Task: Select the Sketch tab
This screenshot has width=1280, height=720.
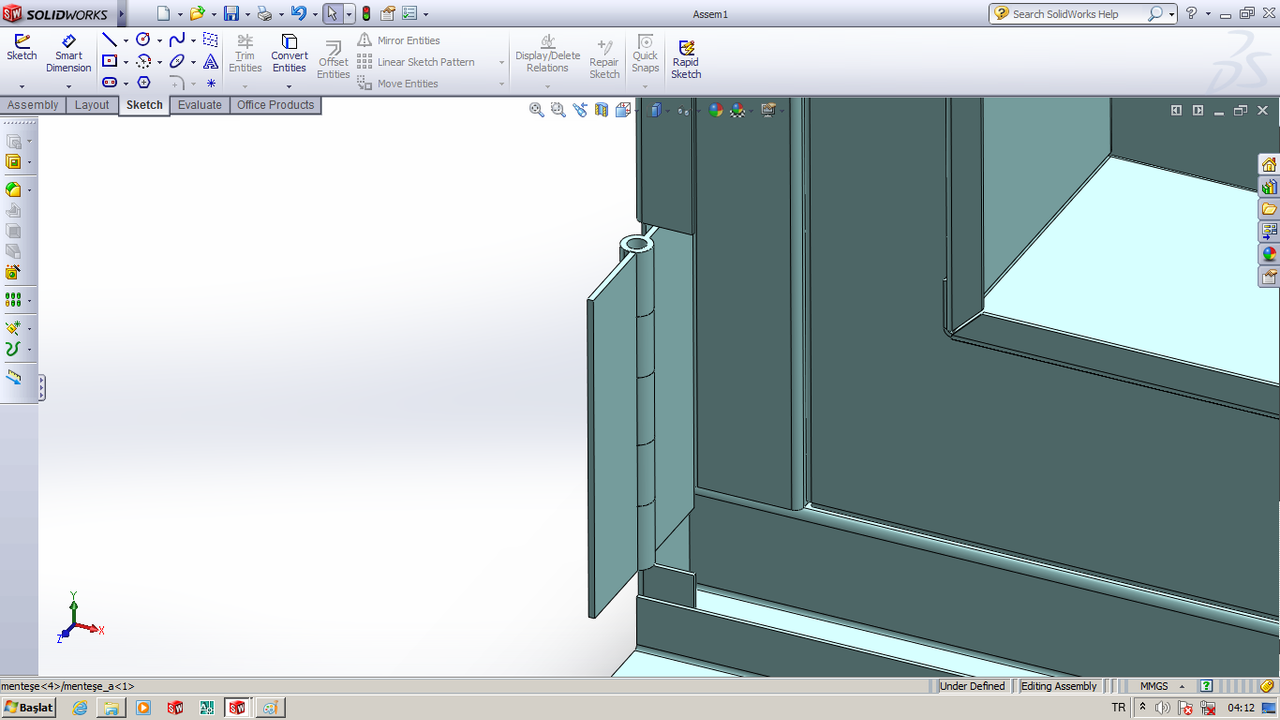Action: click(144, 105)
